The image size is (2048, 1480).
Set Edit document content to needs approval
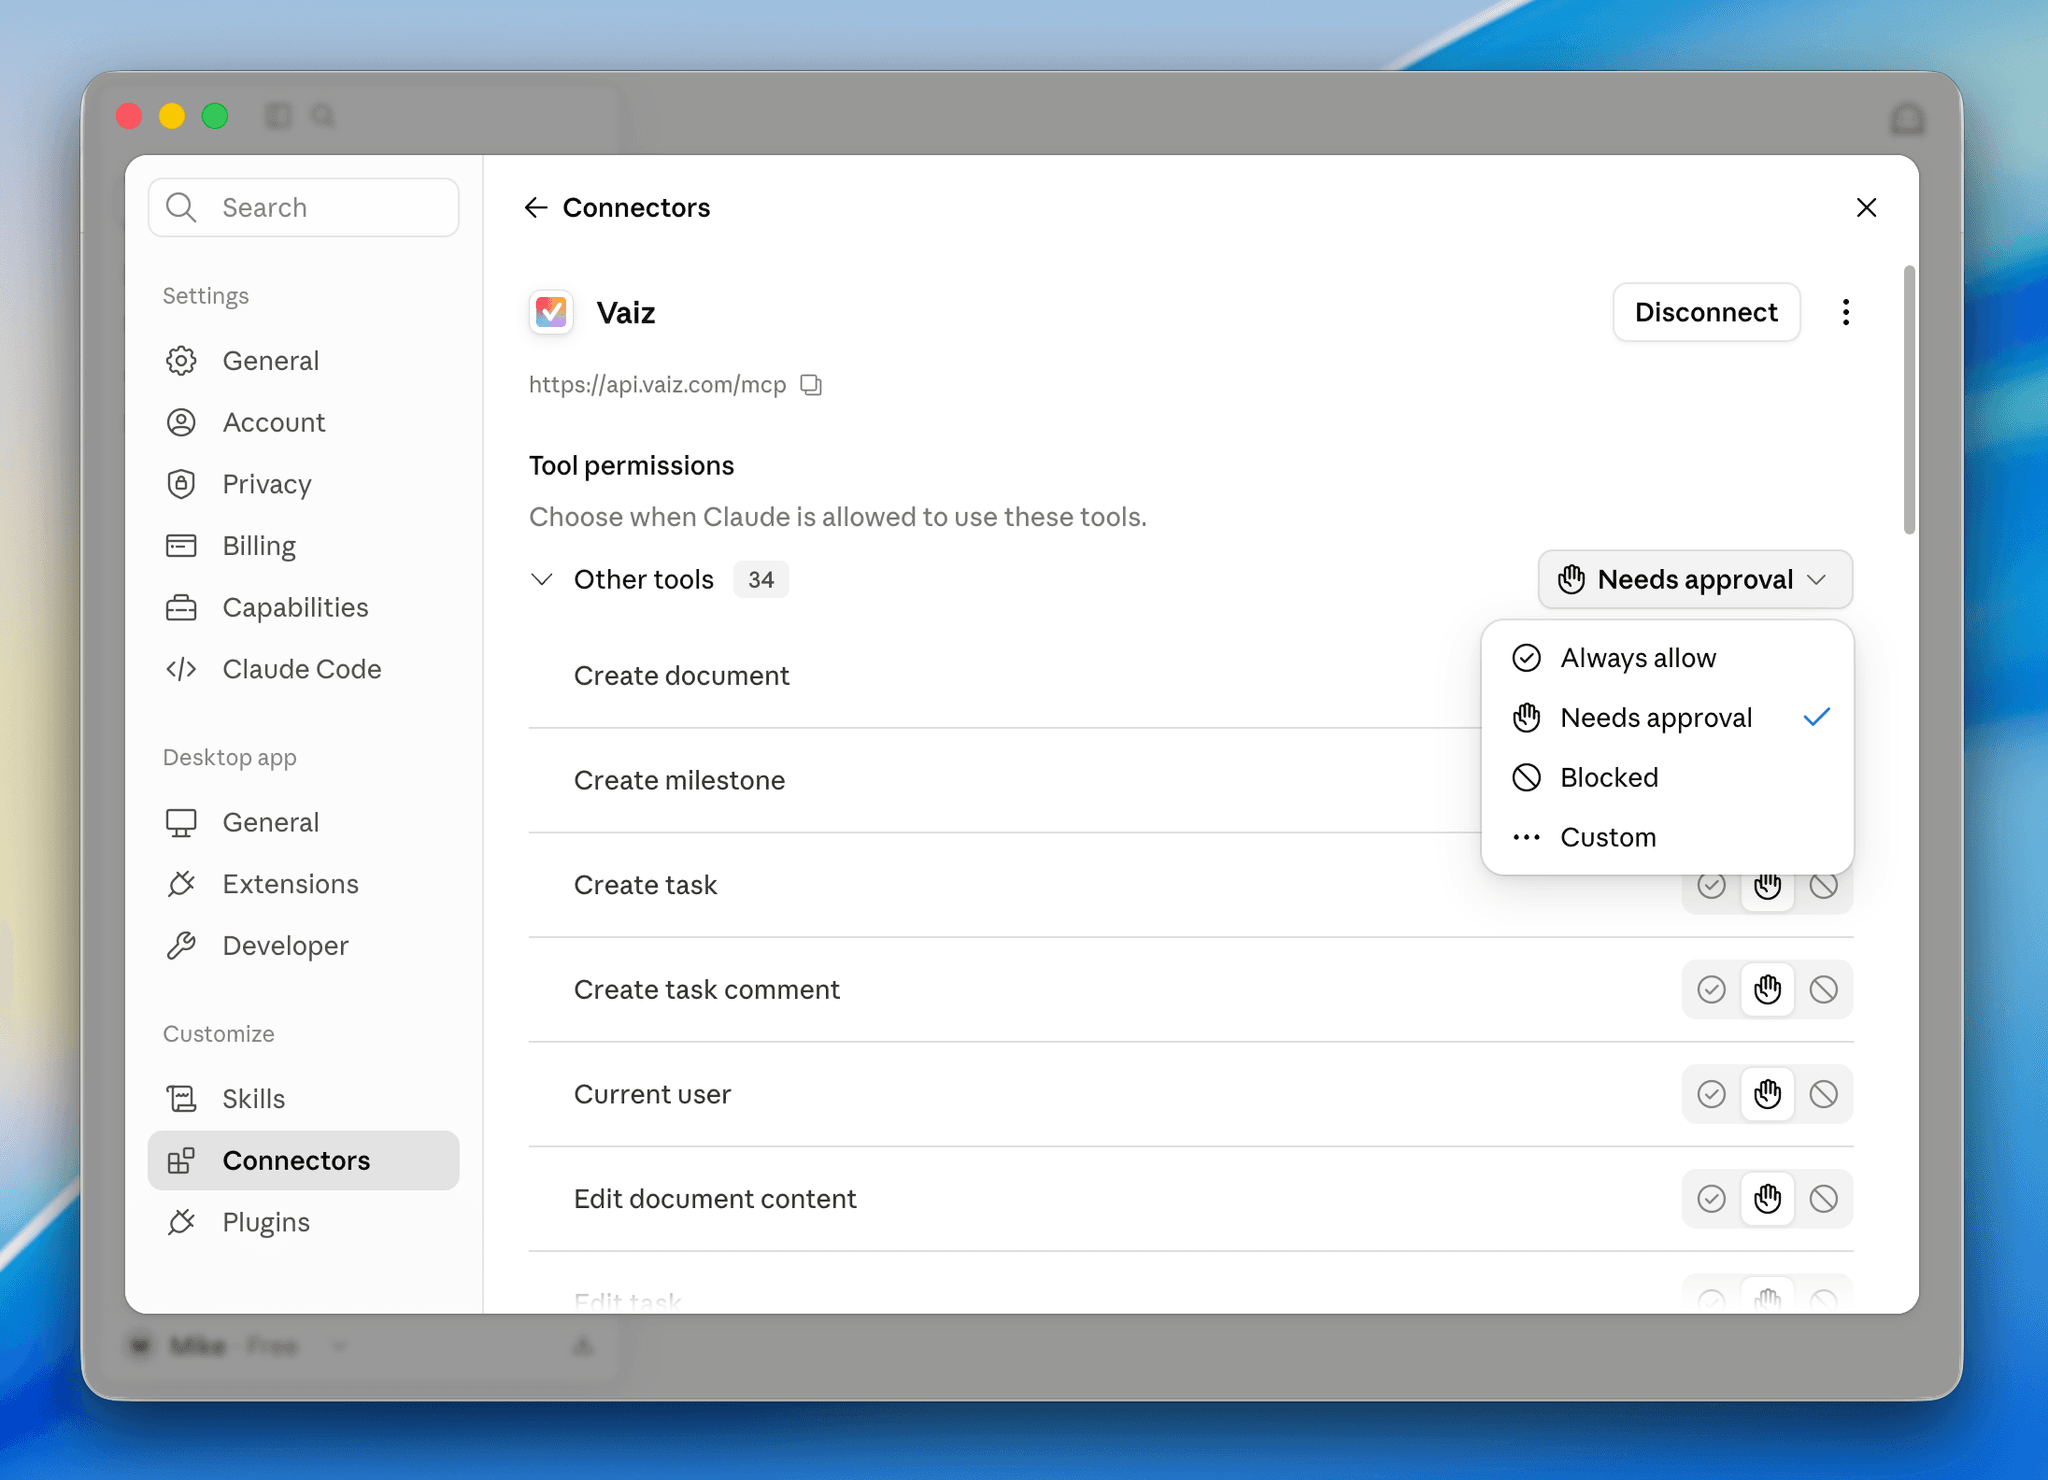tap(1767, 1198)
